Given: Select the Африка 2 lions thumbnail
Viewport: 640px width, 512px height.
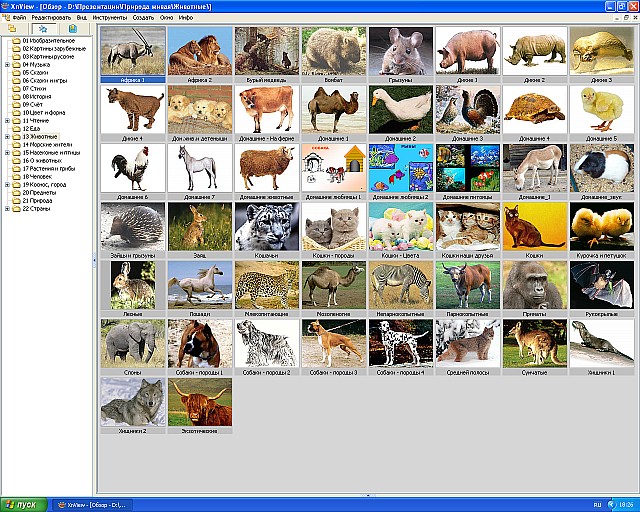Looking at the screenshot, I should pos(200,51).
